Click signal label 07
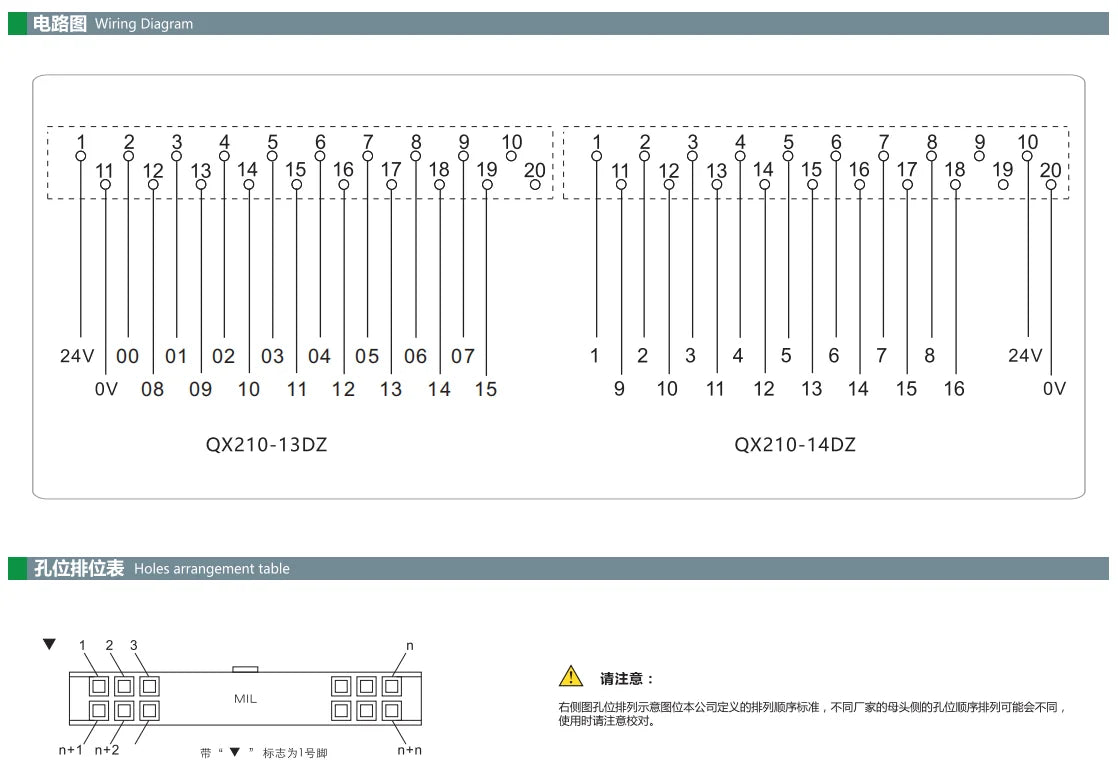The width and height of the screenshot is (1118, 774). [x=463, y=356]
